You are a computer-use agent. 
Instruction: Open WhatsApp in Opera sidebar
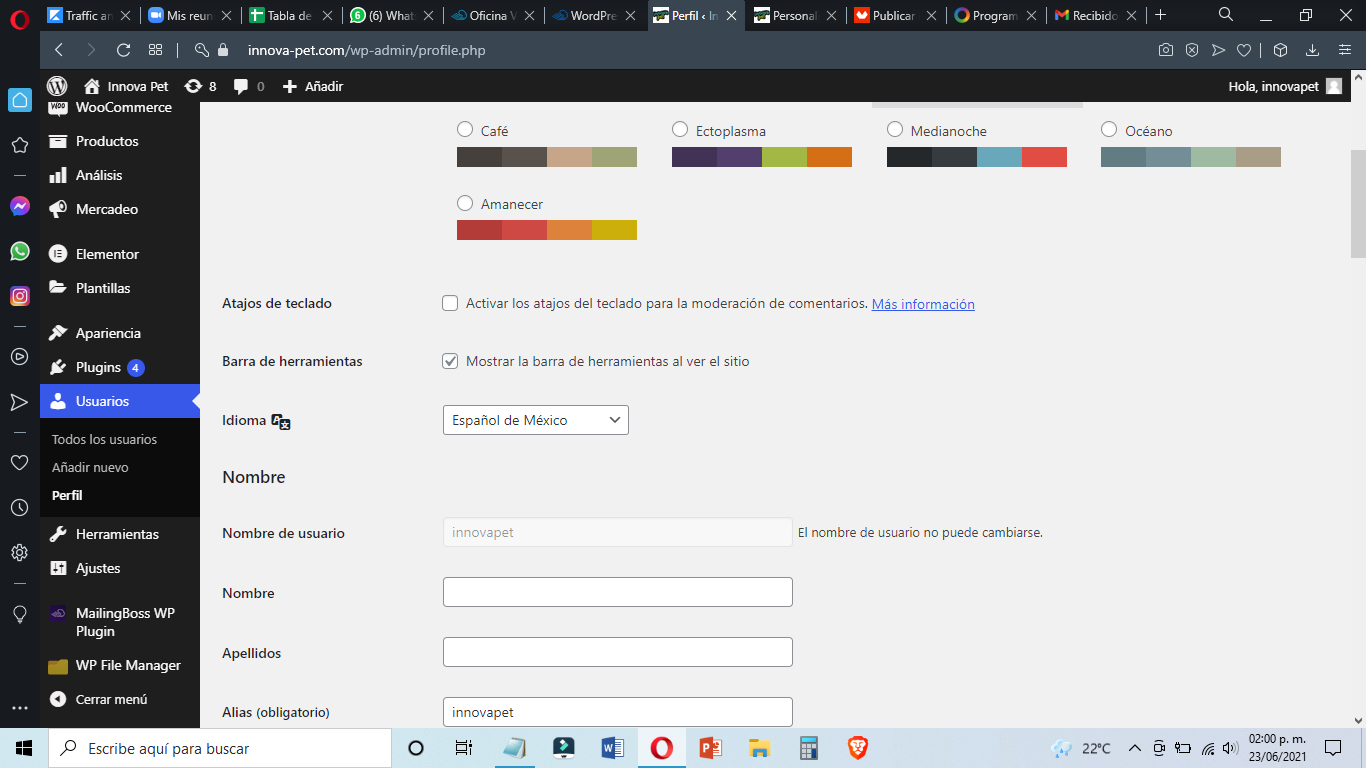click(x=20, y=251)
